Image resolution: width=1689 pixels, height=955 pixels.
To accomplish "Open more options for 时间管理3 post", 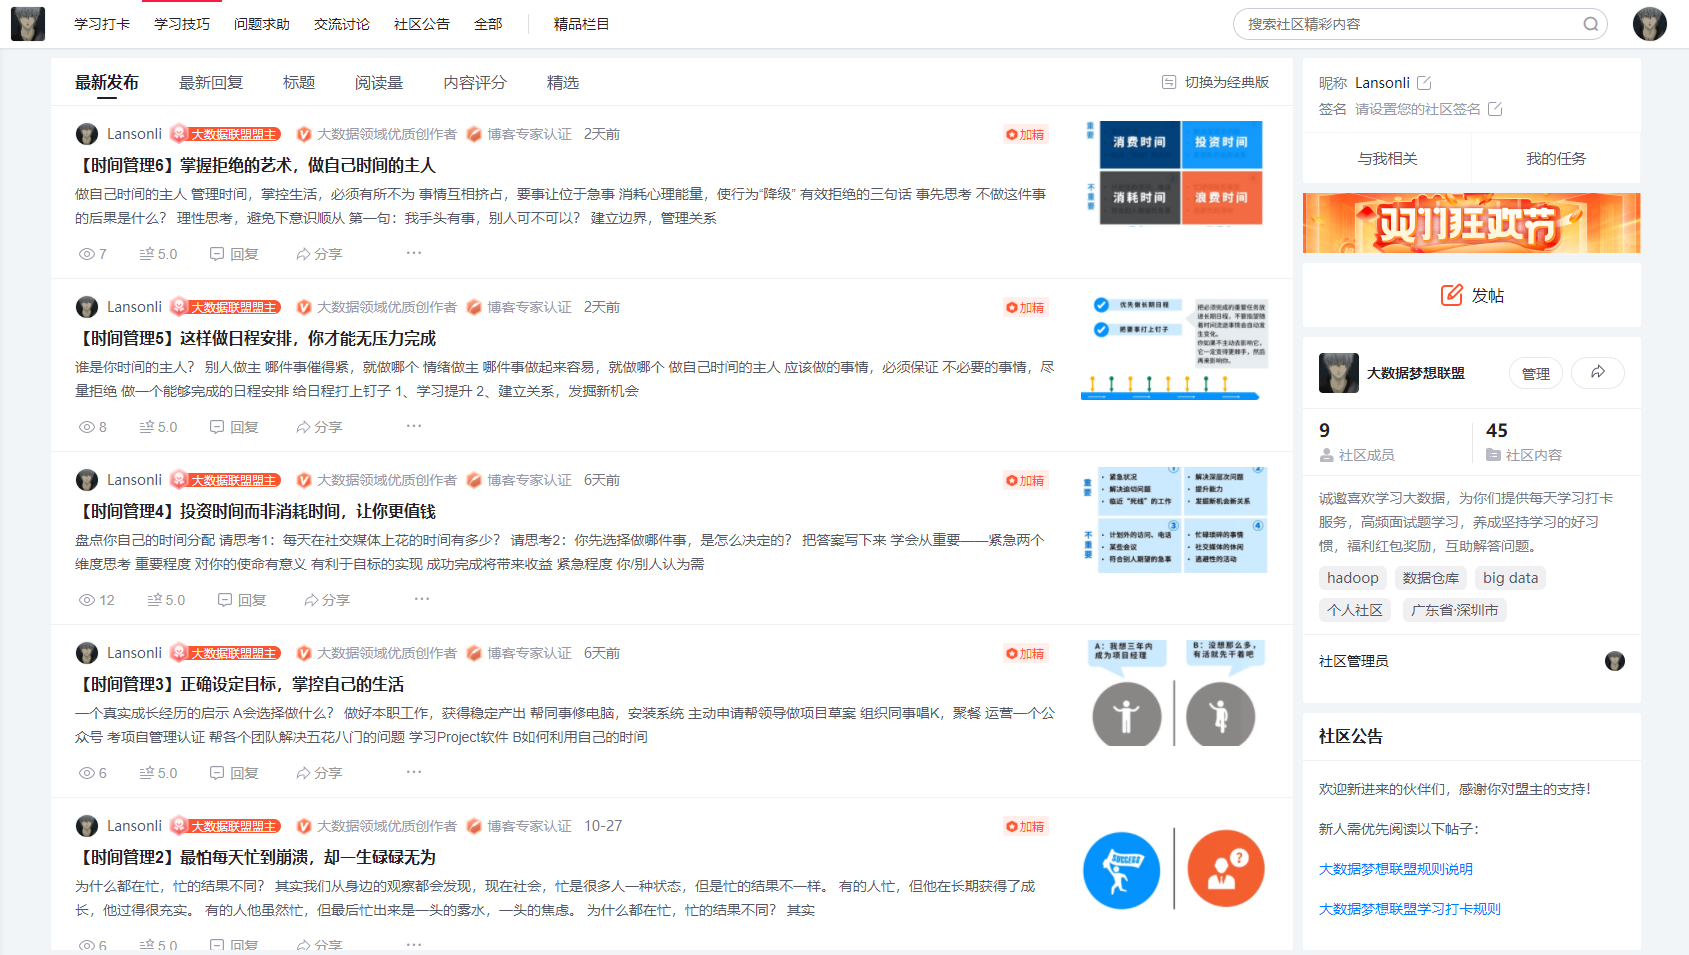I will coord(414,772).
